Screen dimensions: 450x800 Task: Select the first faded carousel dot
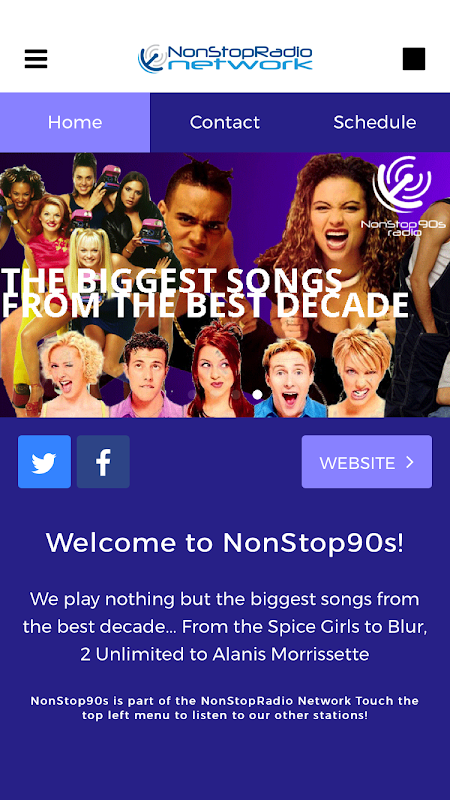[192, 394]
